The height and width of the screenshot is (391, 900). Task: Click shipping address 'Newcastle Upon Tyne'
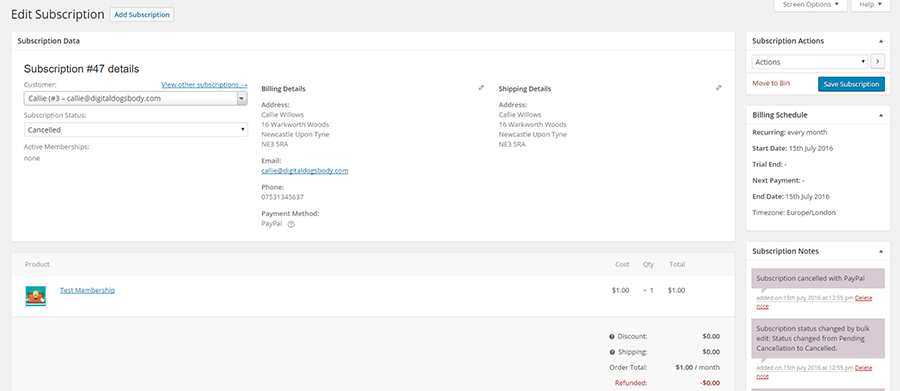coord(533,134)
